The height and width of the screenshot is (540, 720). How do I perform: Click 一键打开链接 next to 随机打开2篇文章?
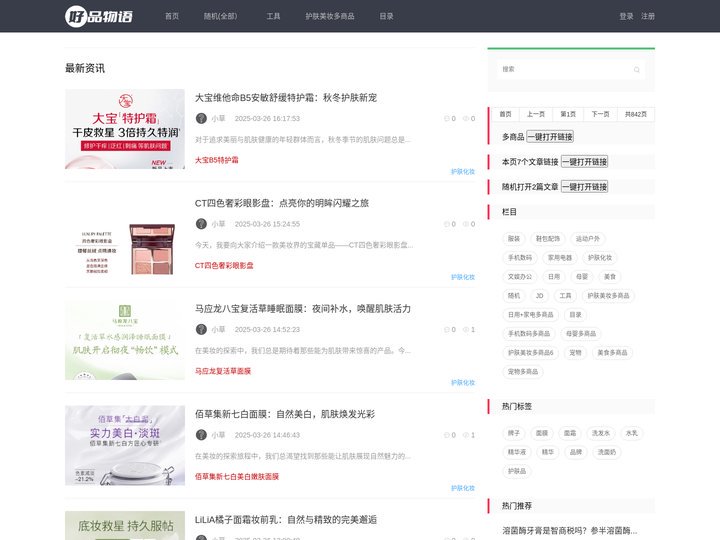tap(585, 186)
